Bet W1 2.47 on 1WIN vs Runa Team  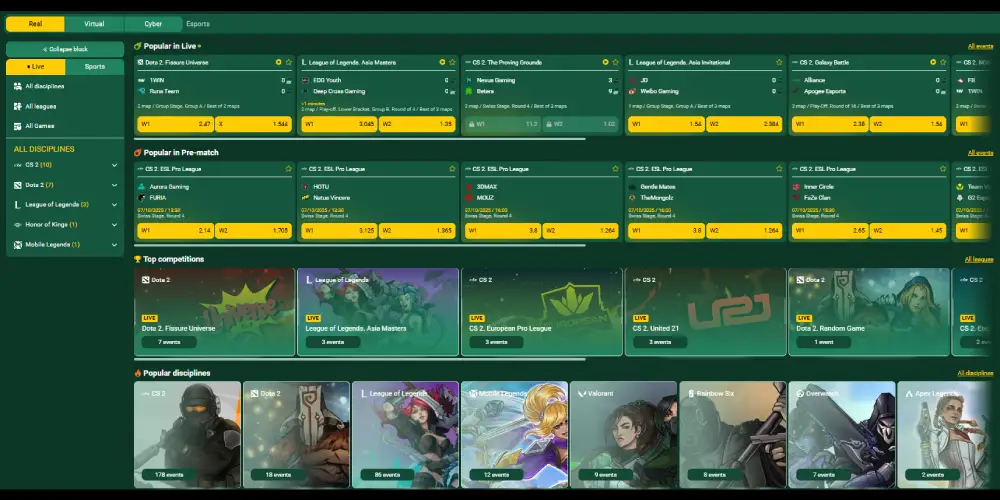(x=175, y=124)
